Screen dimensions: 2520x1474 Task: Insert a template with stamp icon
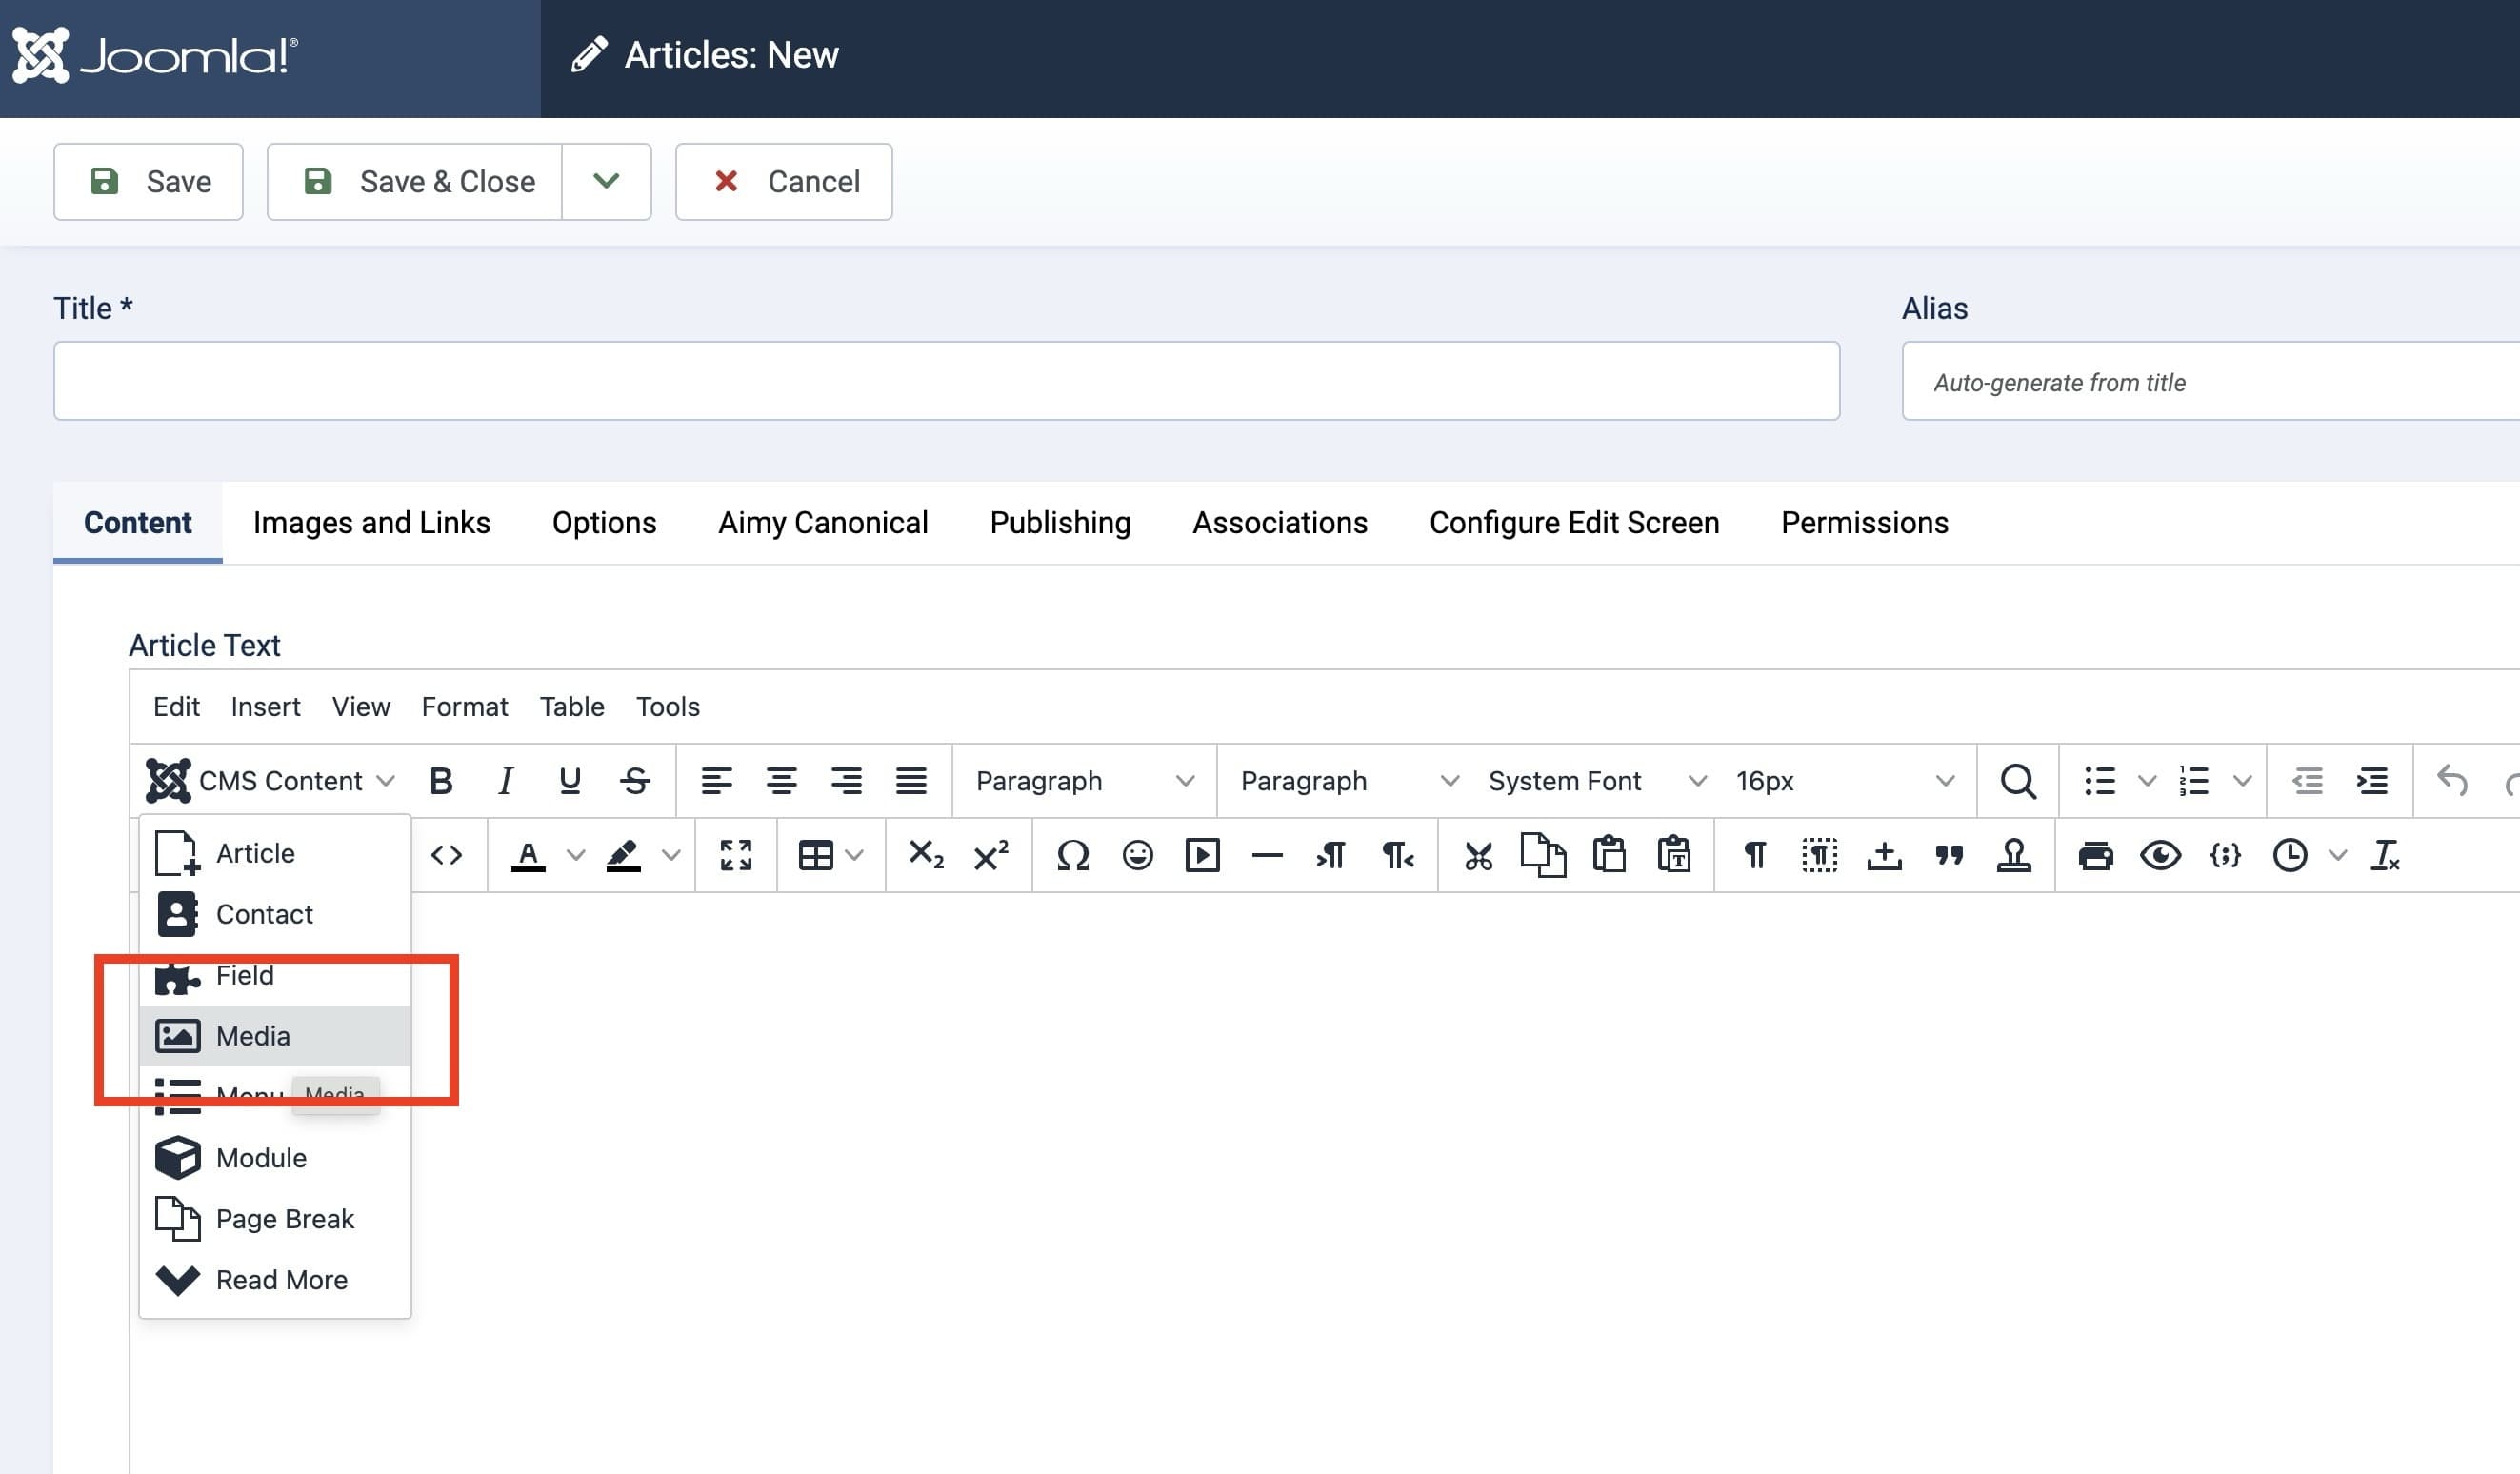pyautogui.click(x=2014, y=855)
